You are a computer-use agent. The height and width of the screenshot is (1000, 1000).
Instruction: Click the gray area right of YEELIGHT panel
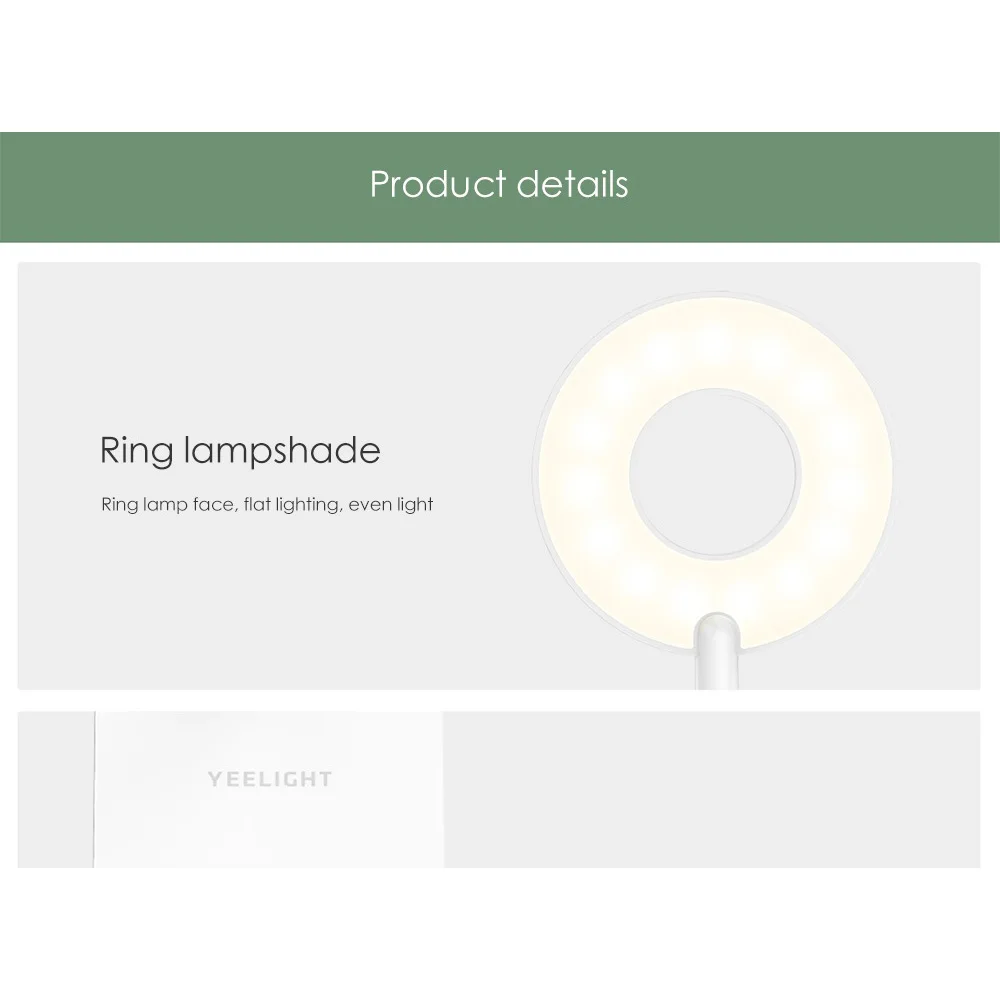click(x=710, y=789)
